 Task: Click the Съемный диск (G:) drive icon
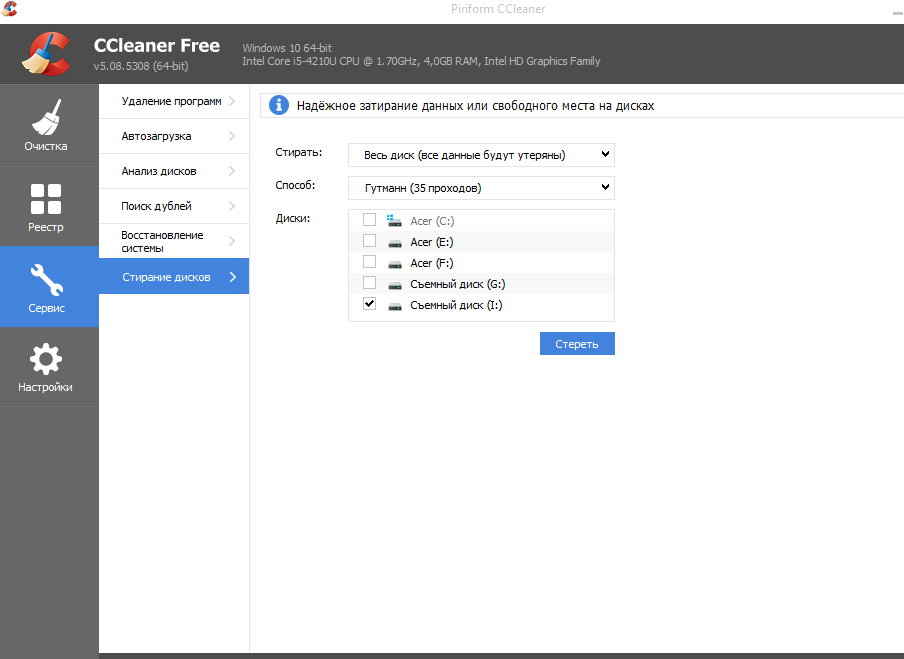click(x=394, y=284)
